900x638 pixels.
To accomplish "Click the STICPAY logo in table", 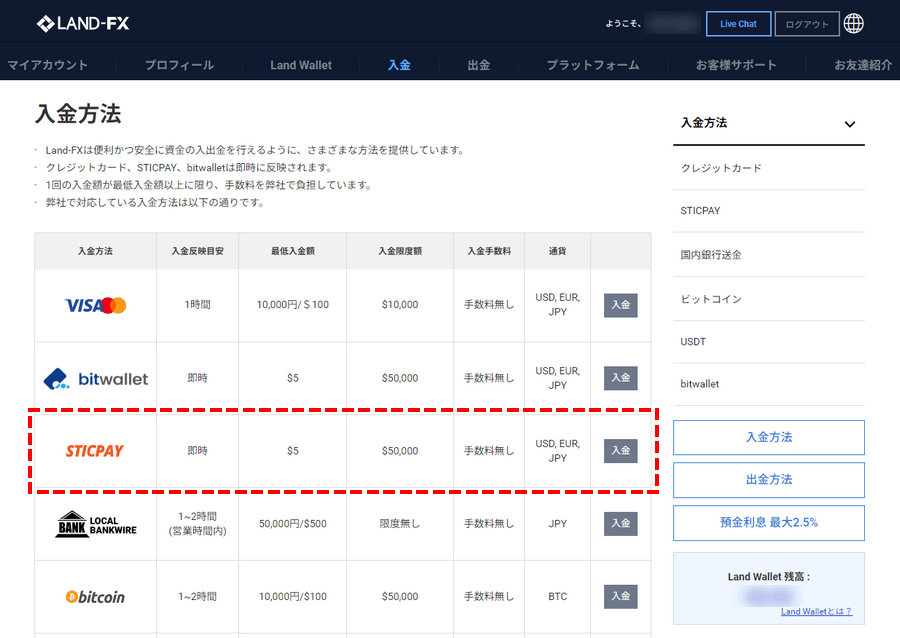I will (x=95, y=451).
